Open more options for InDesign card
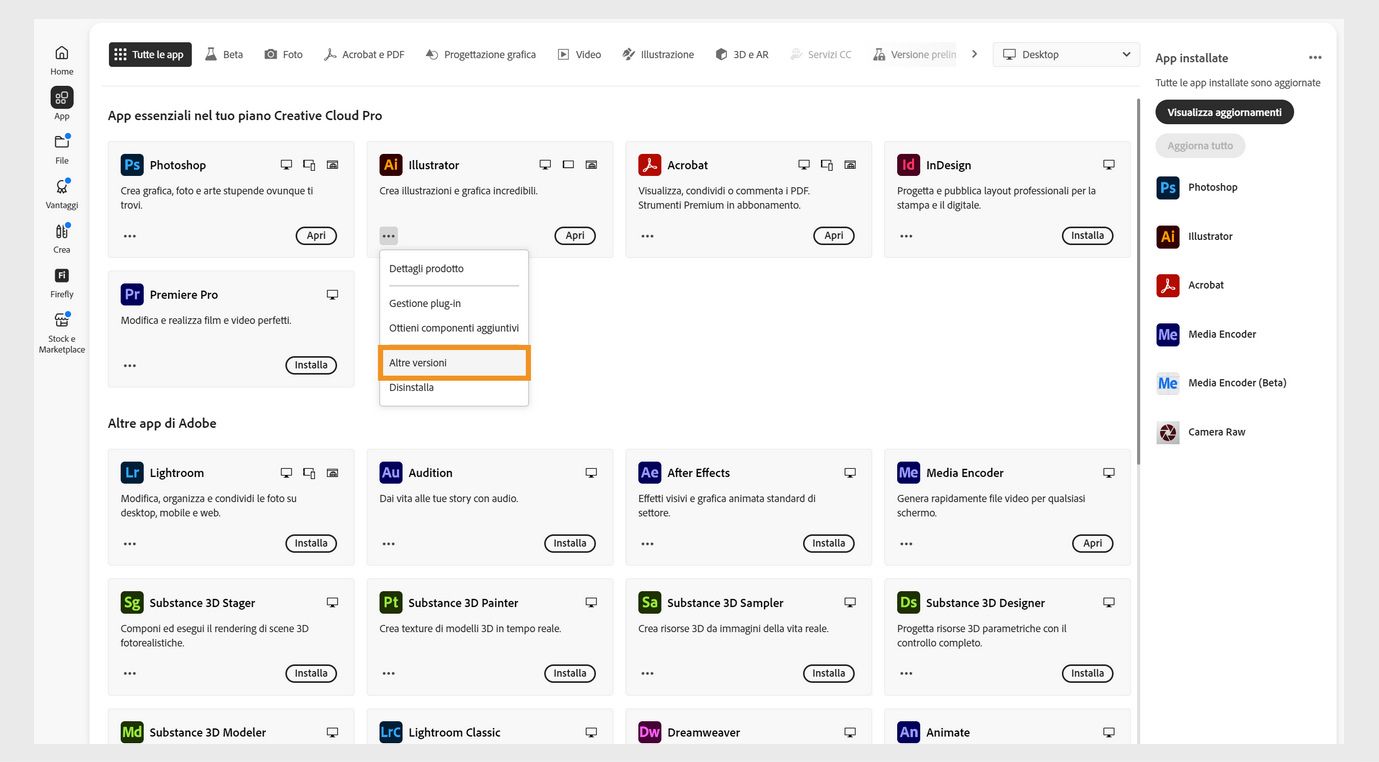This screenshot has height=762, width=1379. tap(906, 236)
